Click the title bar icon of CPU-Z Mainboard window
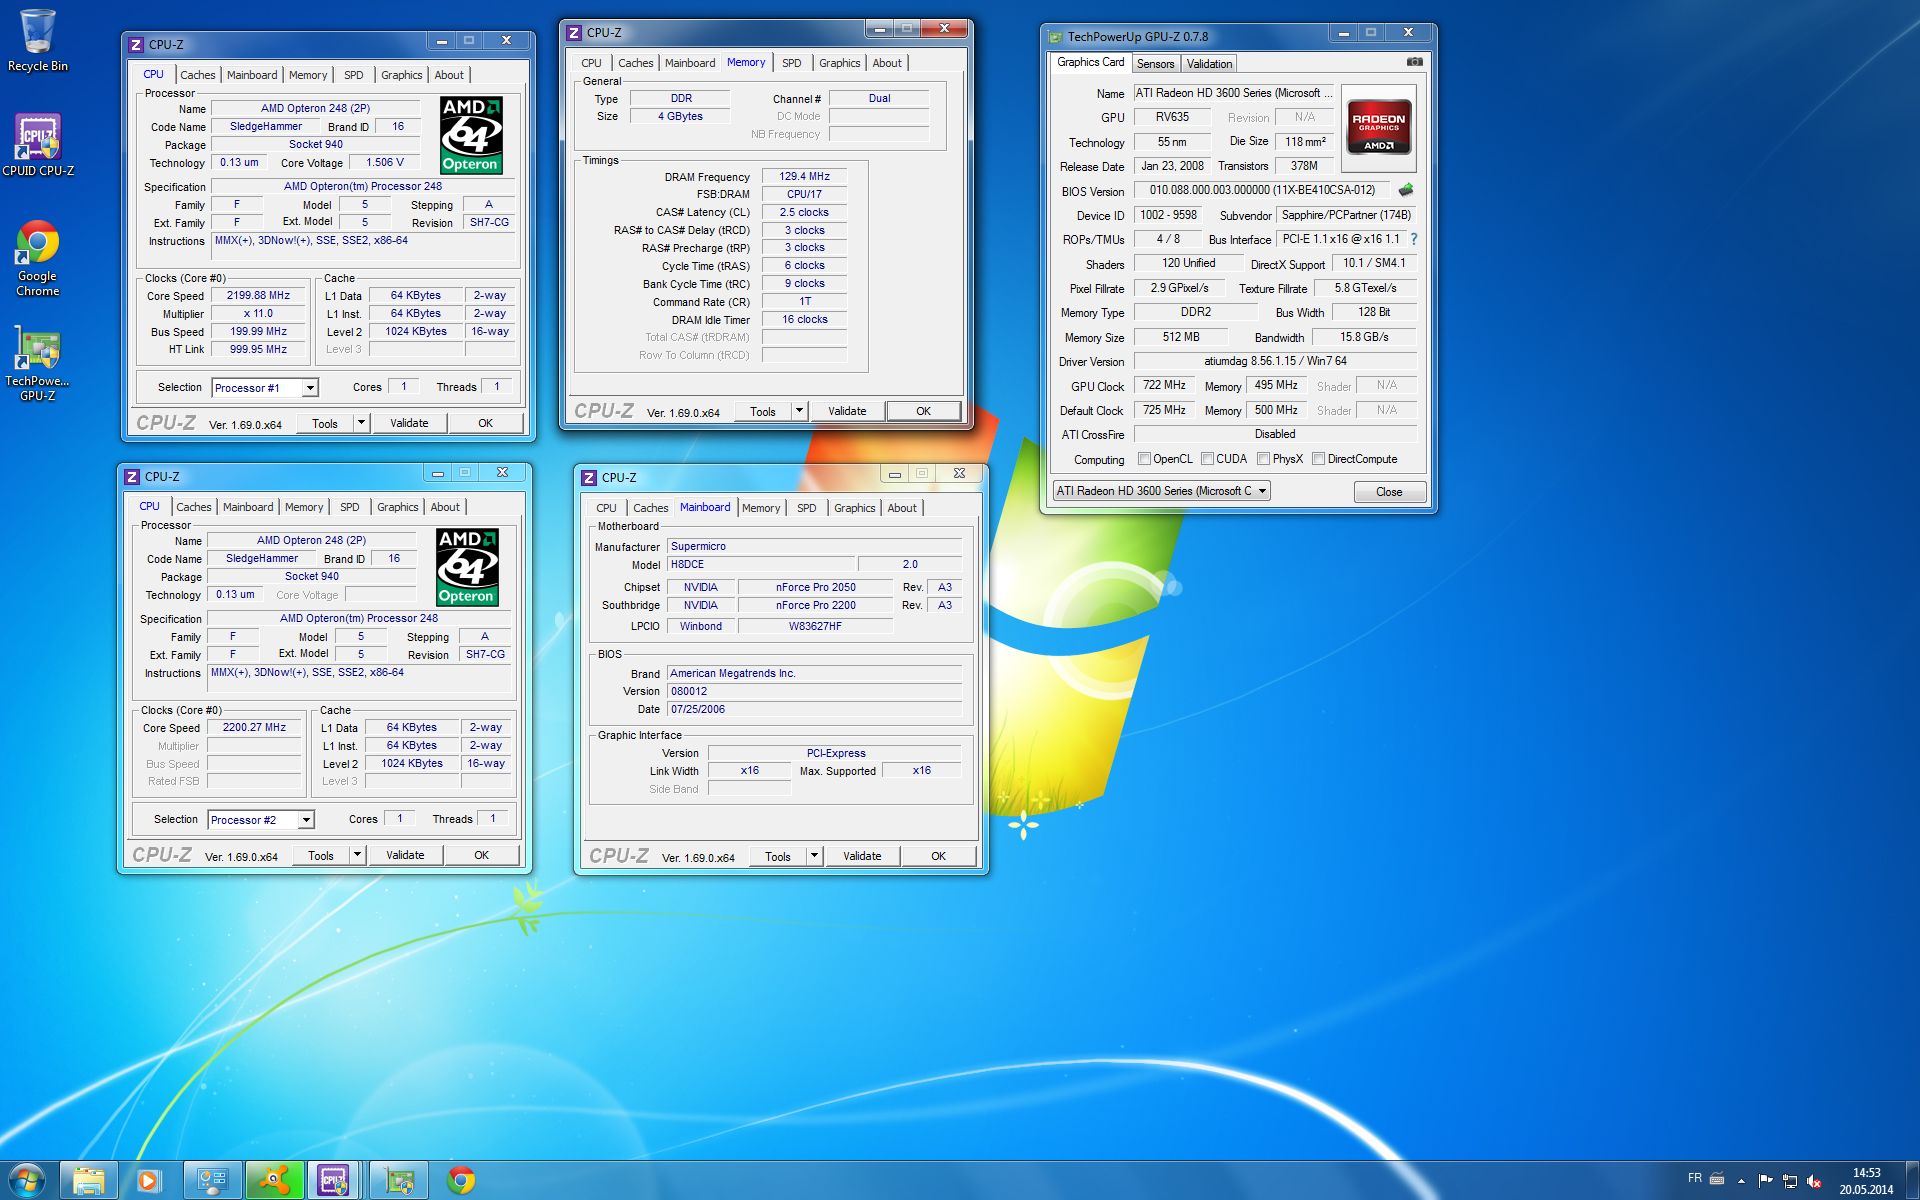 coord(589,478)
